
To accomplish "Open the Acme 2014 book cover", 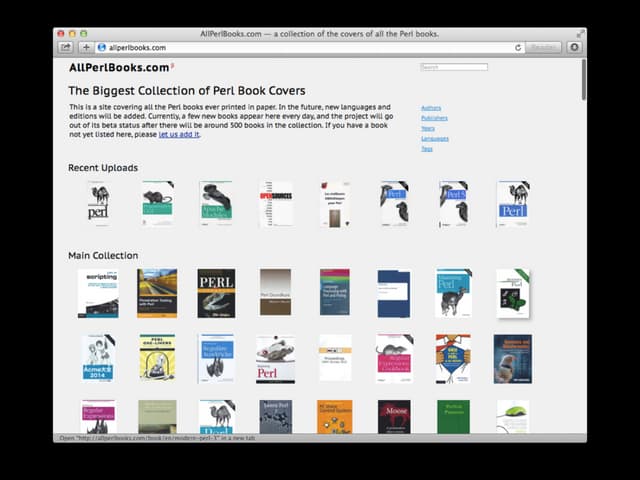I will 98,358.
